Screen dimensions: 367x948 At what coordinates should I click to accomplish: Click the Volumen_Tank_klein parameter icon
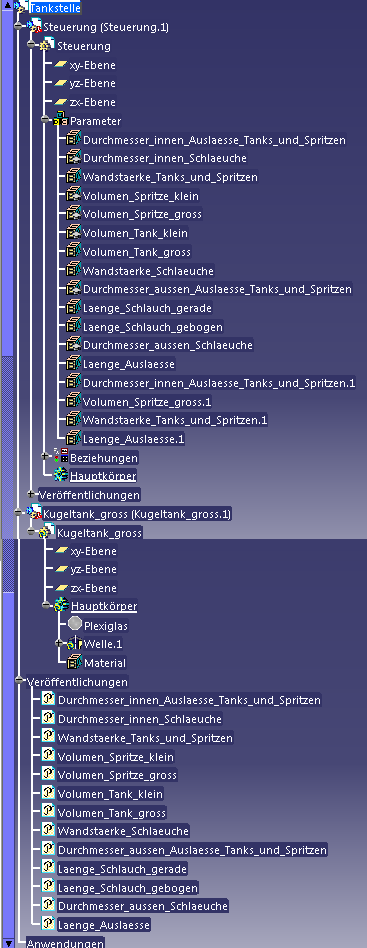pos(73,232)
